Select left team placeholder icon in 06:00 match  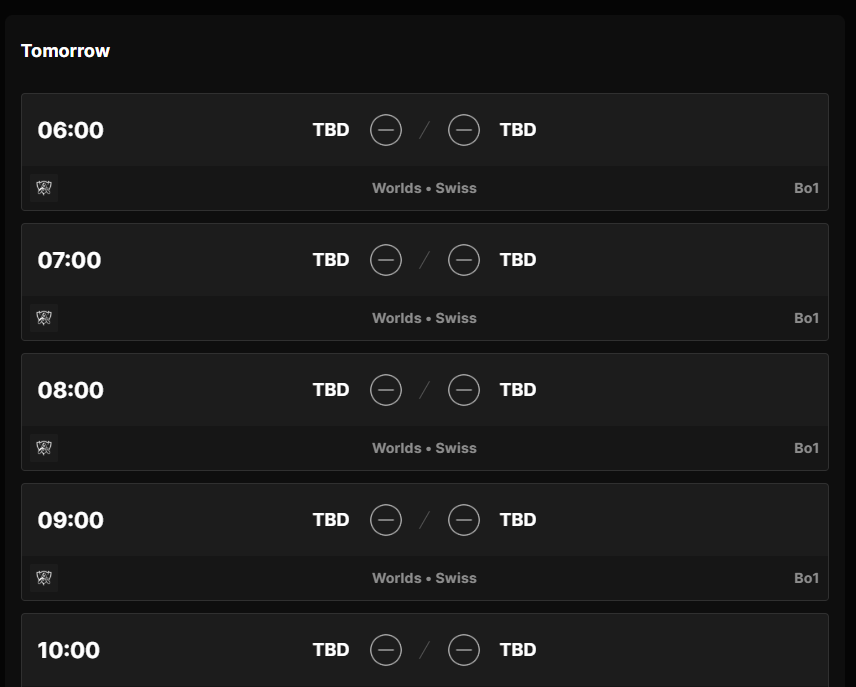pos(386,130)
